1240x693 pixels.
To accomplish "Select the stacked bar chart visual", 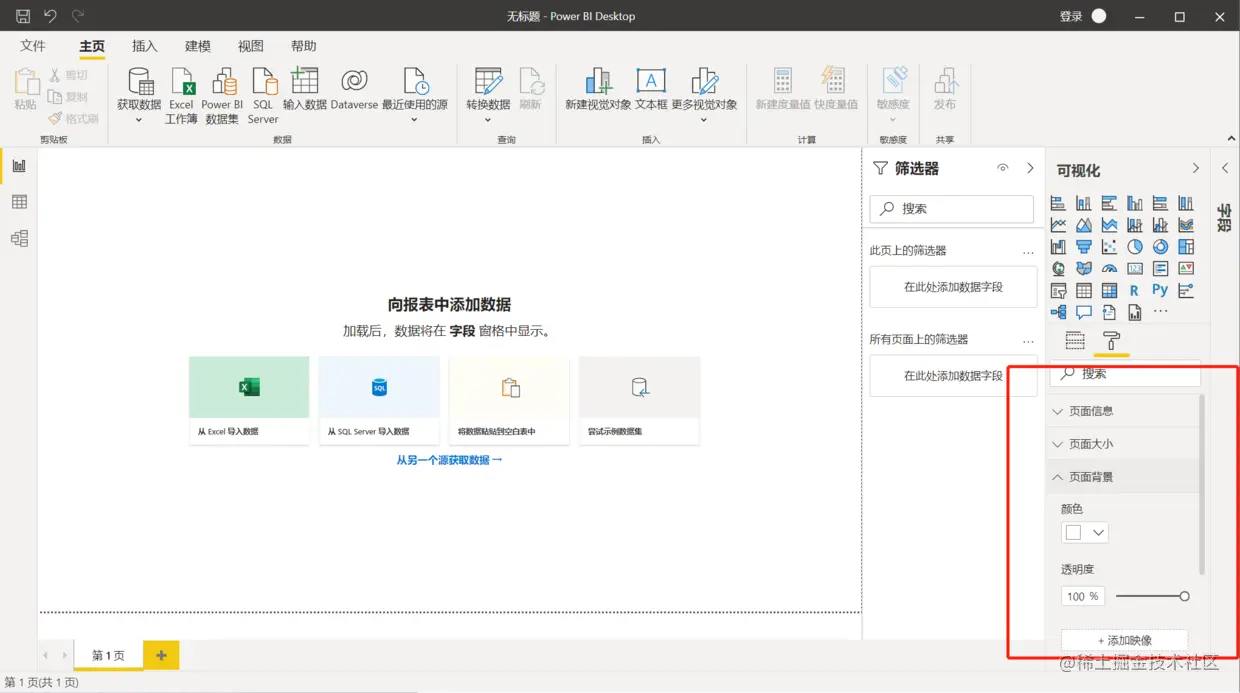I will coord(1058,203).
